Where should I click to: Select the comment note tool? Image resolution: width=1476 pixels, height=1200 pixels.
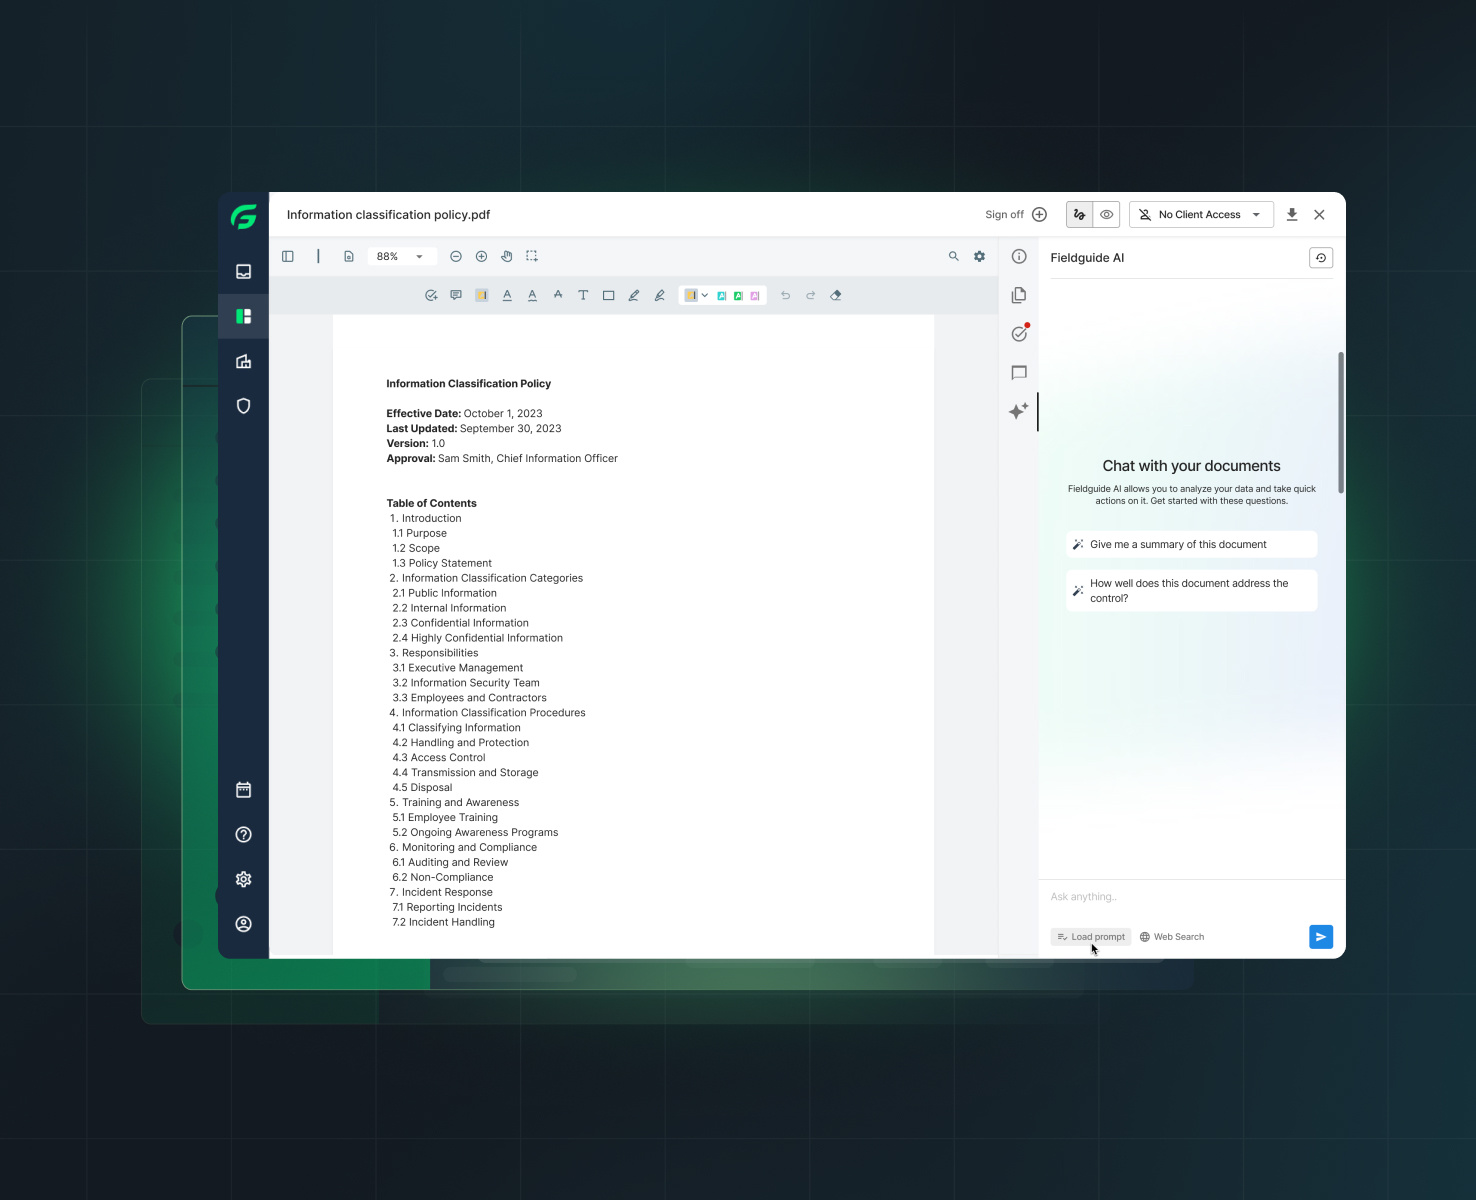tap(456, 295)
